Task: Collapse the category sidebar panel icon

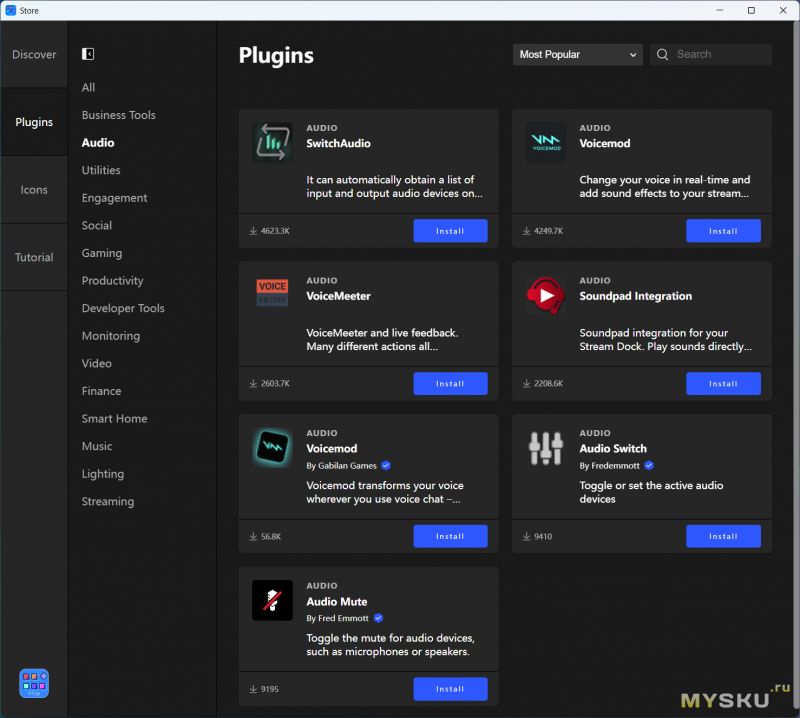Action: click(x=88, y=54)
